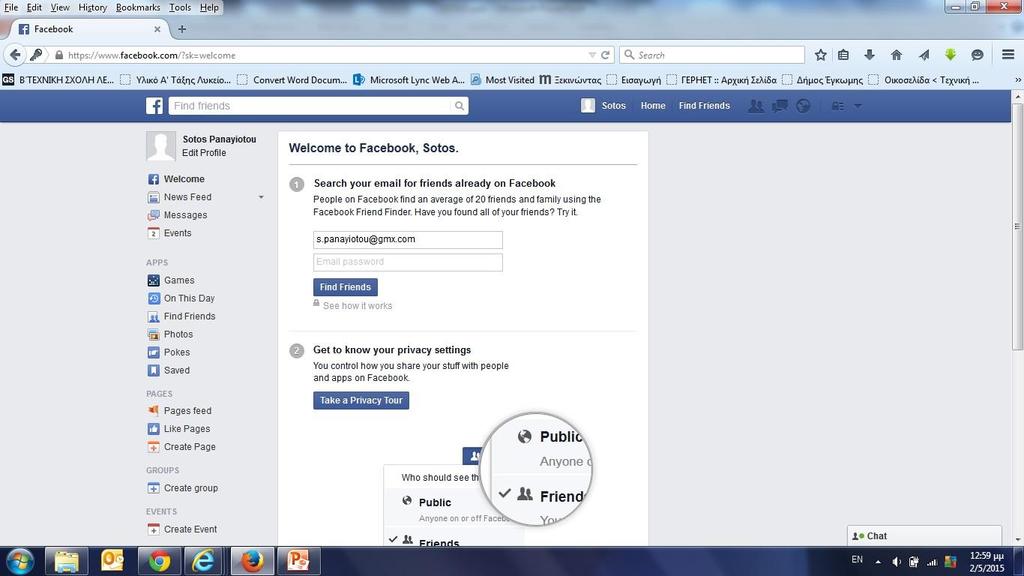
Task: Open Internet Explorer from the taskbar
Action: tap(204, 561)
